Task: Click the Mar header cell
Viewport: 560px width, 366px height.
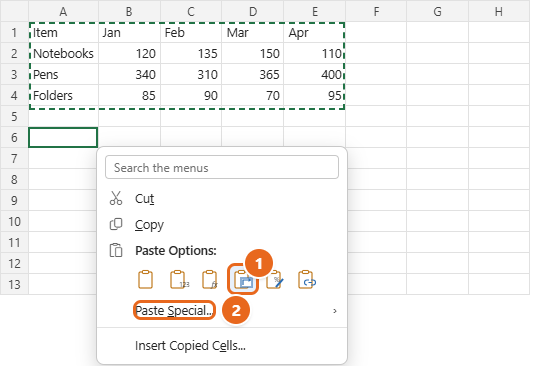Action: click(x=252, y=32)
